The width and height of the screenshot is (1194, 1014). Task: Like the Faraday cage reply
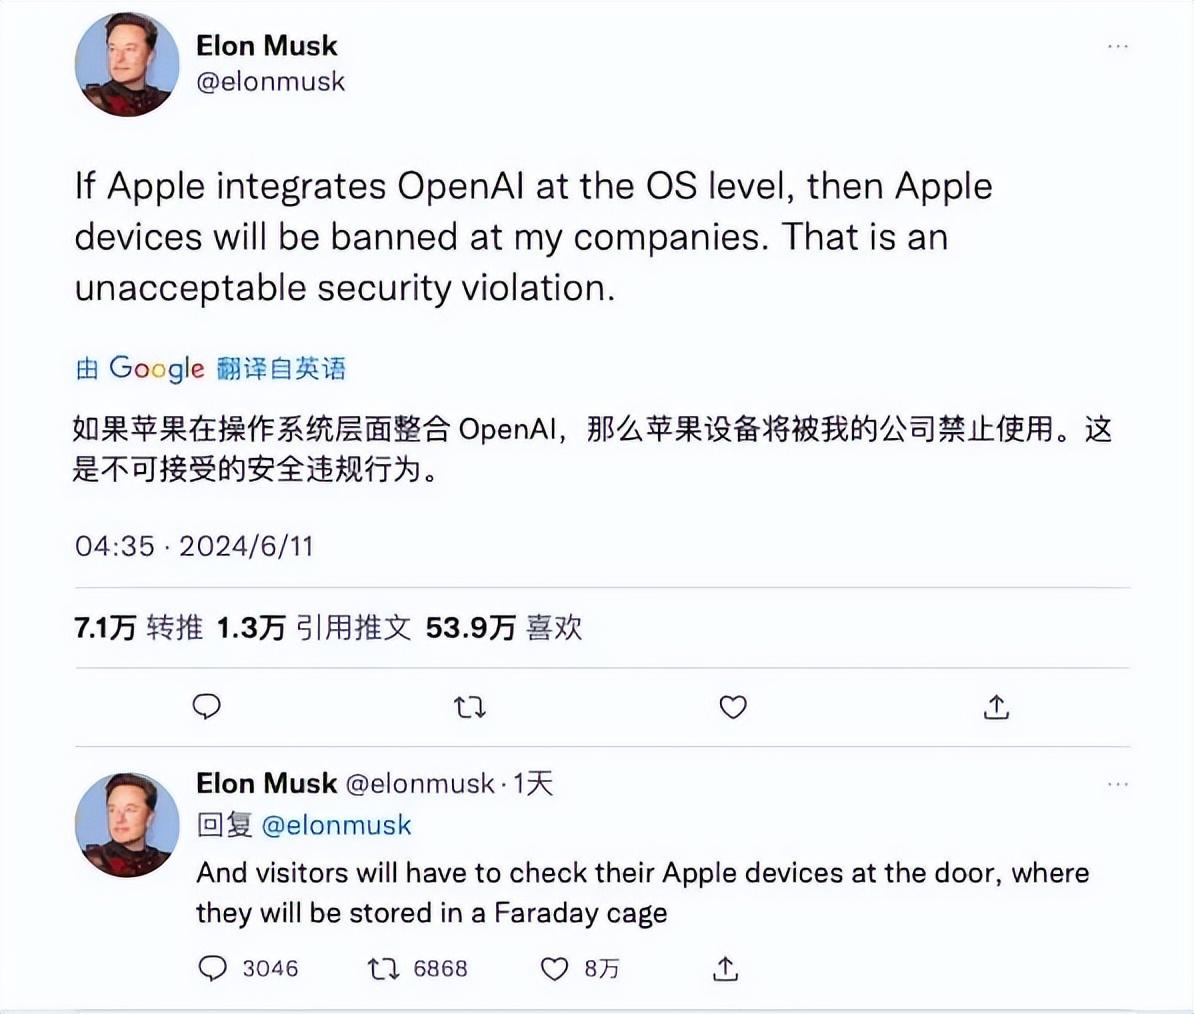(x=554, y=968)
